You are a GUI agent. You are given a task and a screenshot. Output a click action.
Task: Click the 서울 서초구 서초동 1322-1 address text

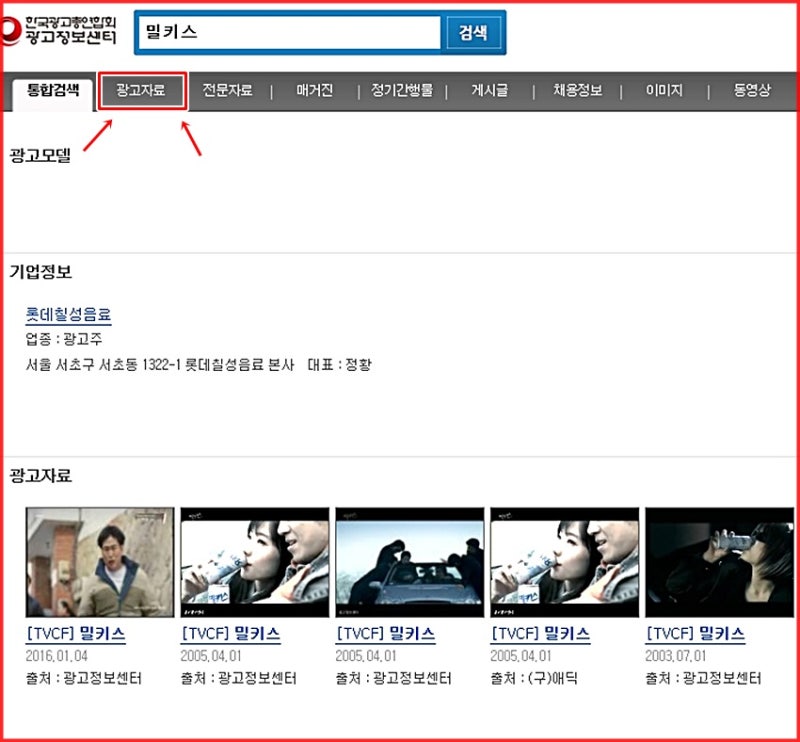coord(160,365)
